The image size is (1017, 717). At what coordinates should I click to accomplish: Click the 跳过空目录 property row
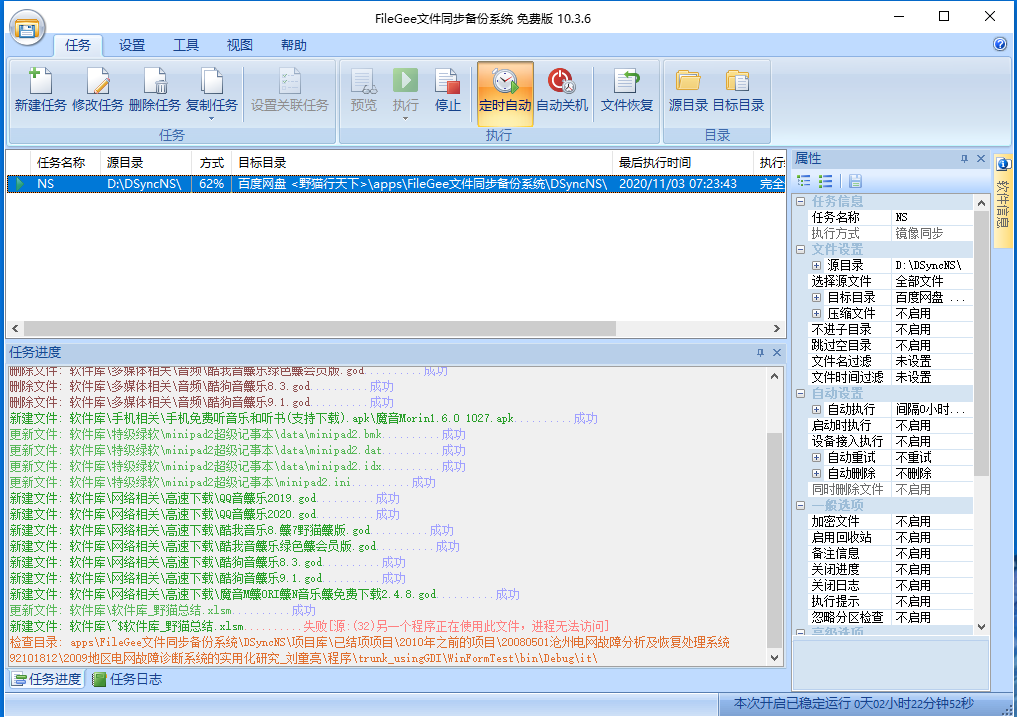(890, 346)
